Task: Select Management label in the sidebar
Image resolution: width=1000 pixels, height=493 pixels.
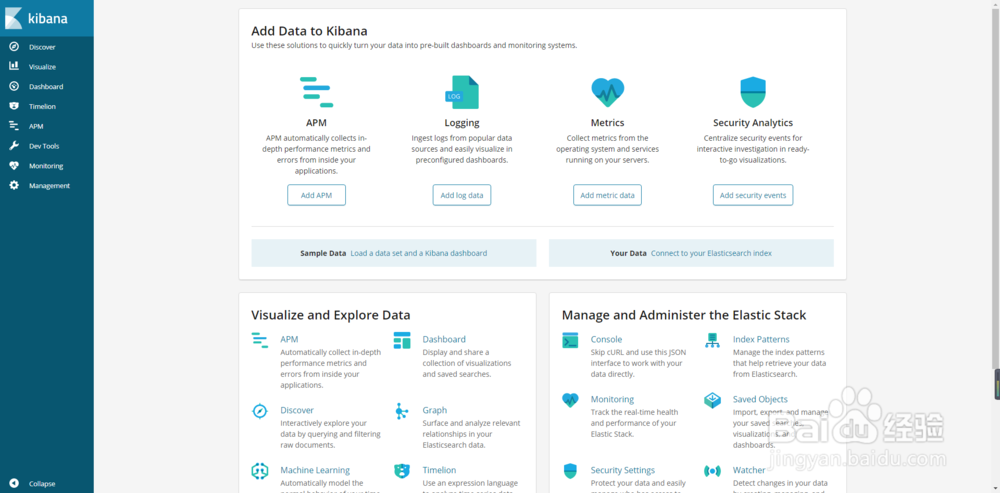Action: [49, 186]
